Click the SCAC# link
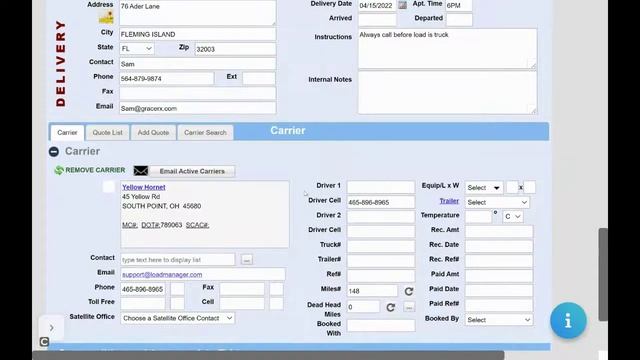This screenshot has width=640, height=360. coord(198,225)
